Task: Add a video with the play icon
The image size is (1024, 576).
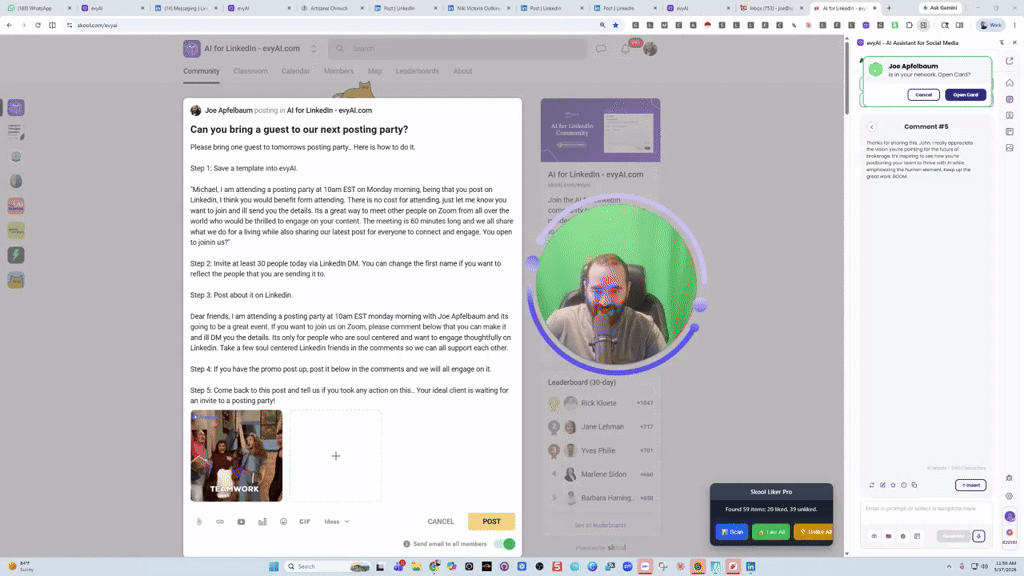Action: point(241,522)
